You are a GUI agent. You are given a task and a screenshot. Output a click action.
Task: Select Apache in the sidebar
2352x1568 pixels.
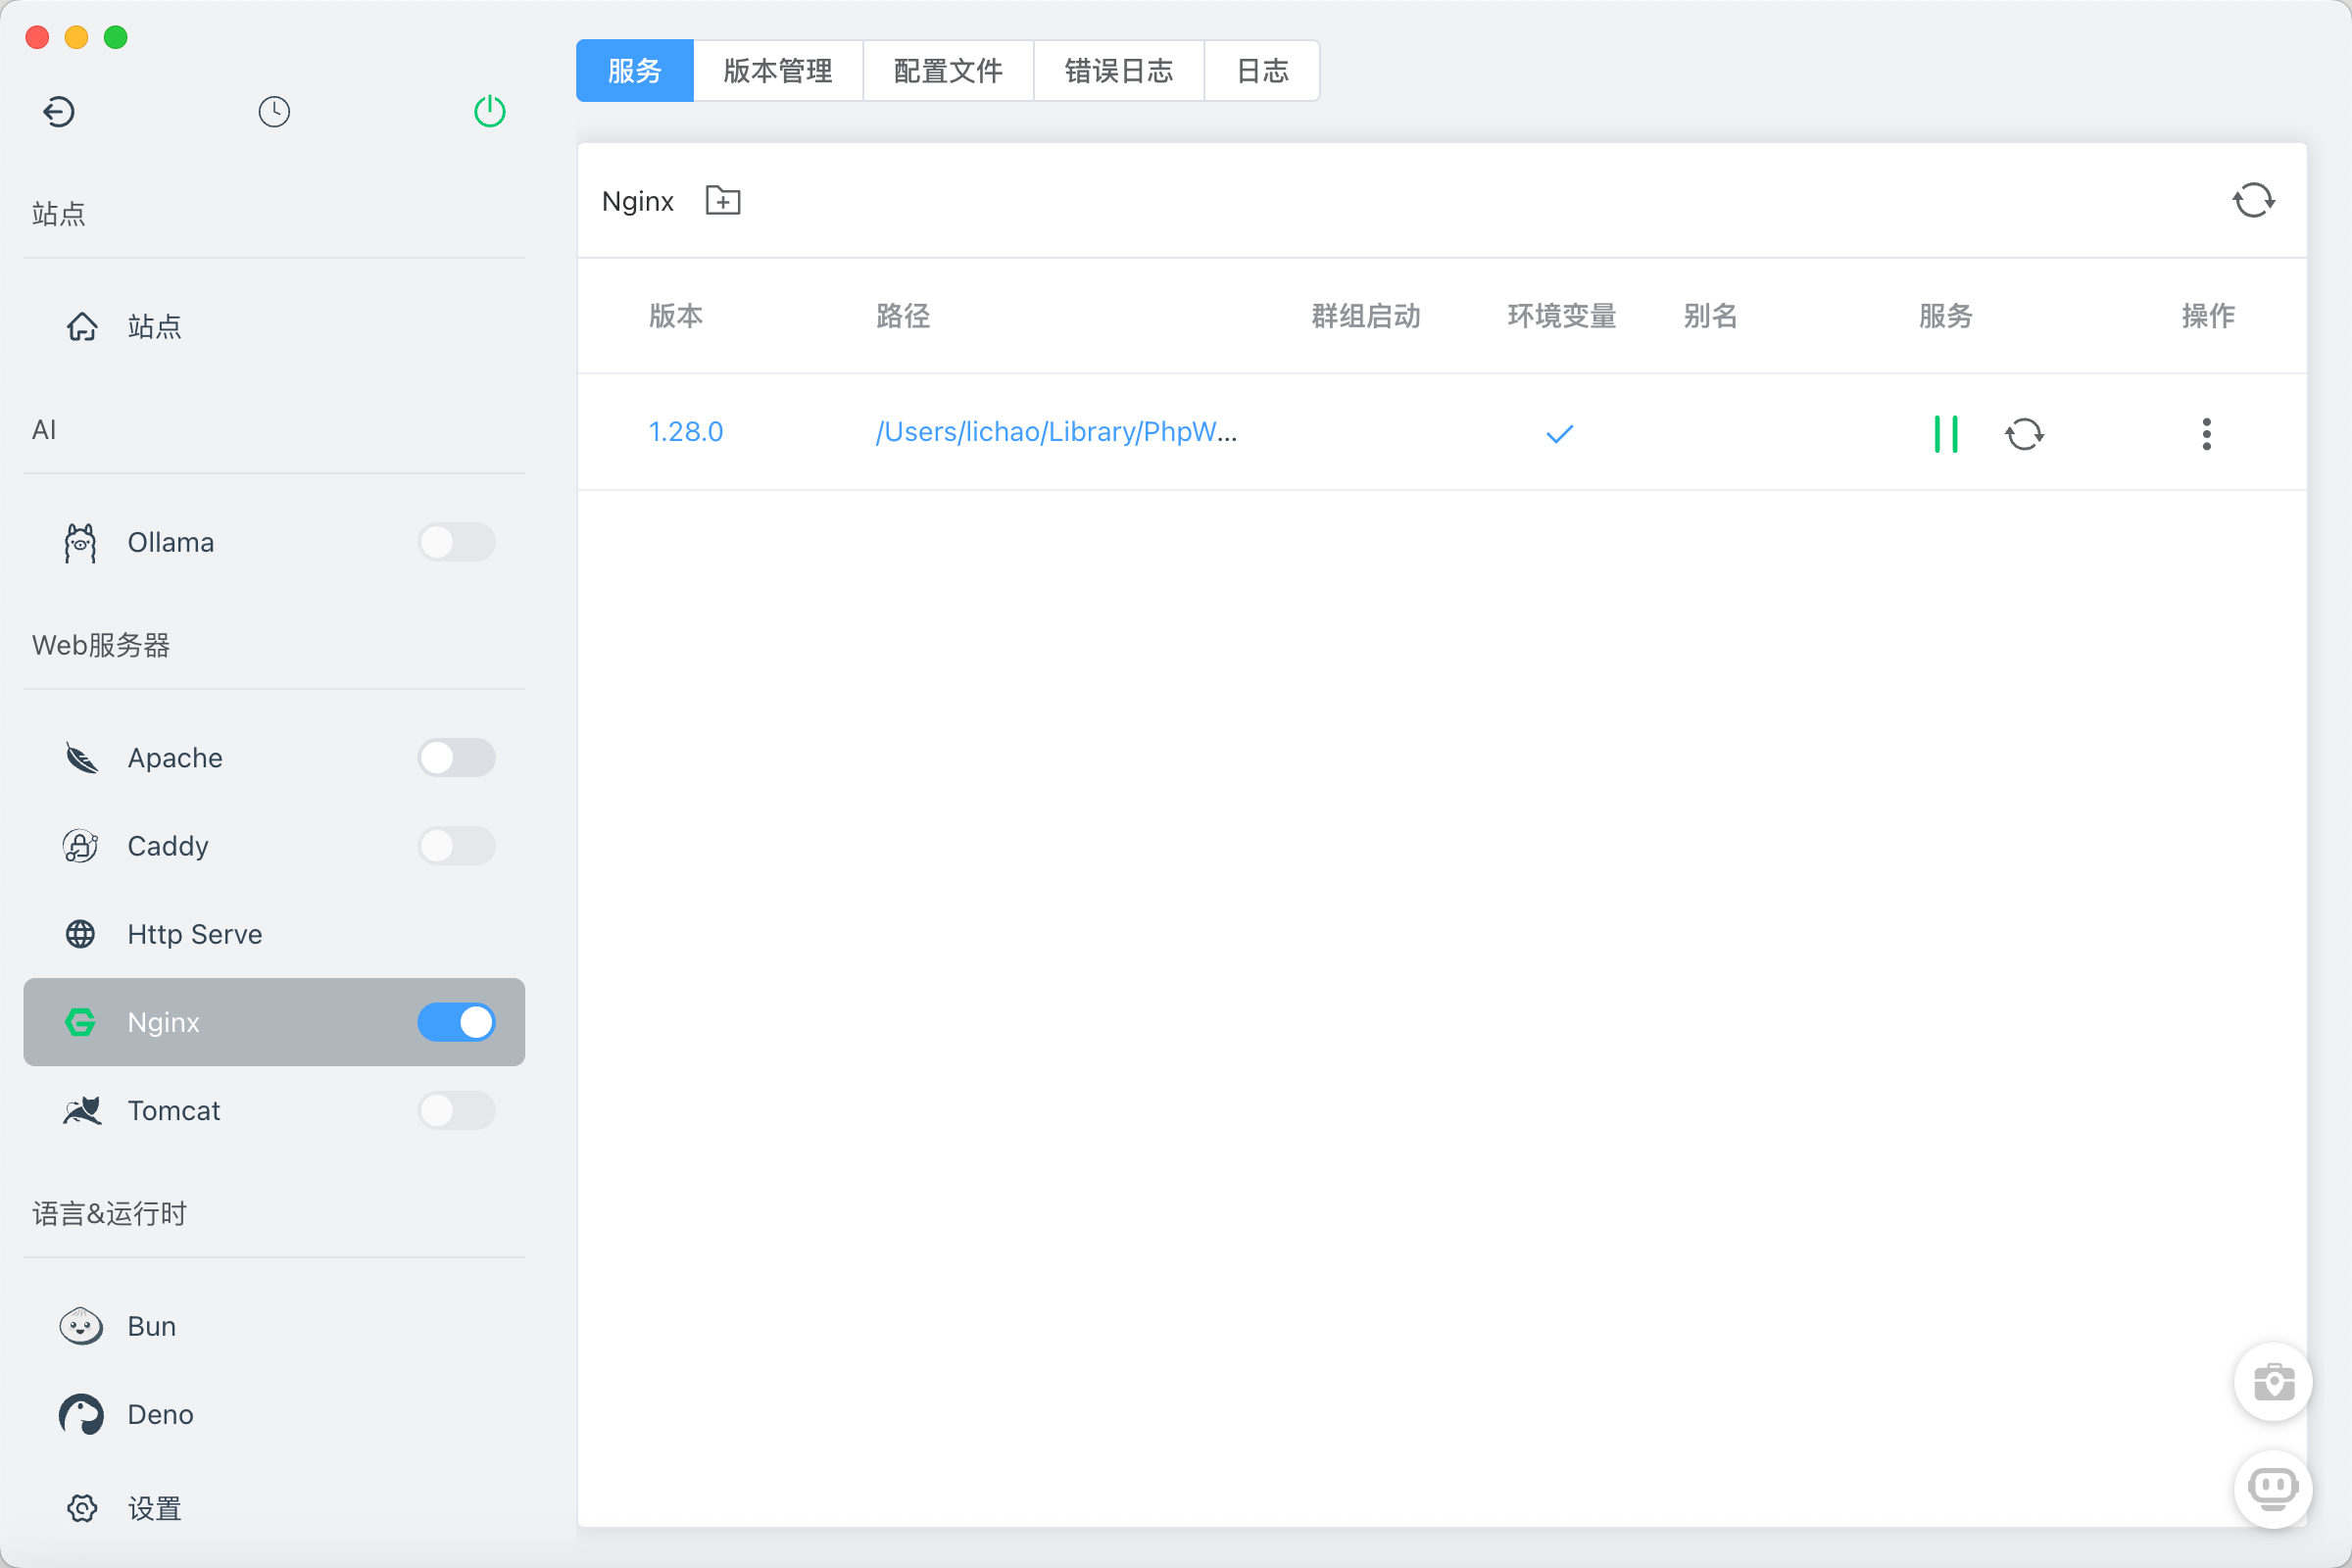coord(274,758)
